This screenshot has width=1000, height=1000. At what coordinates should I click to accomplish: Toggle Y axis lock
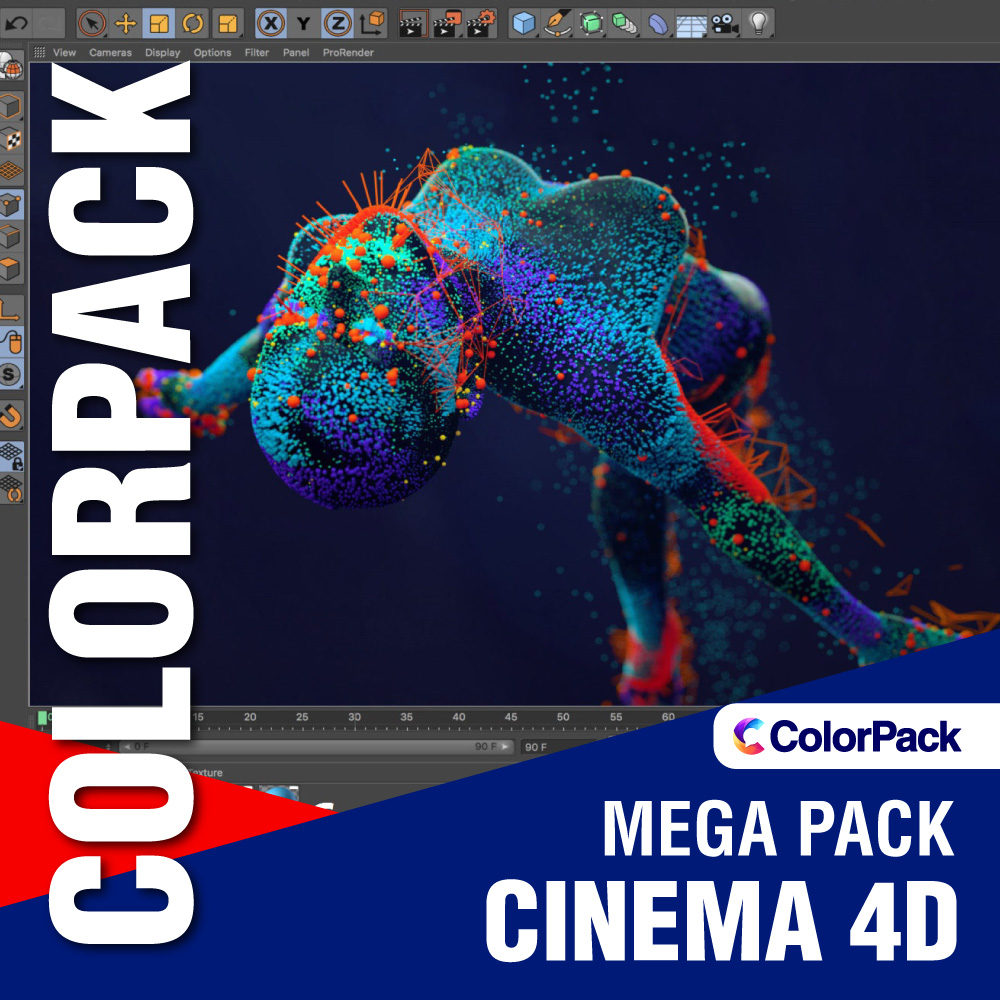point(304,22)
